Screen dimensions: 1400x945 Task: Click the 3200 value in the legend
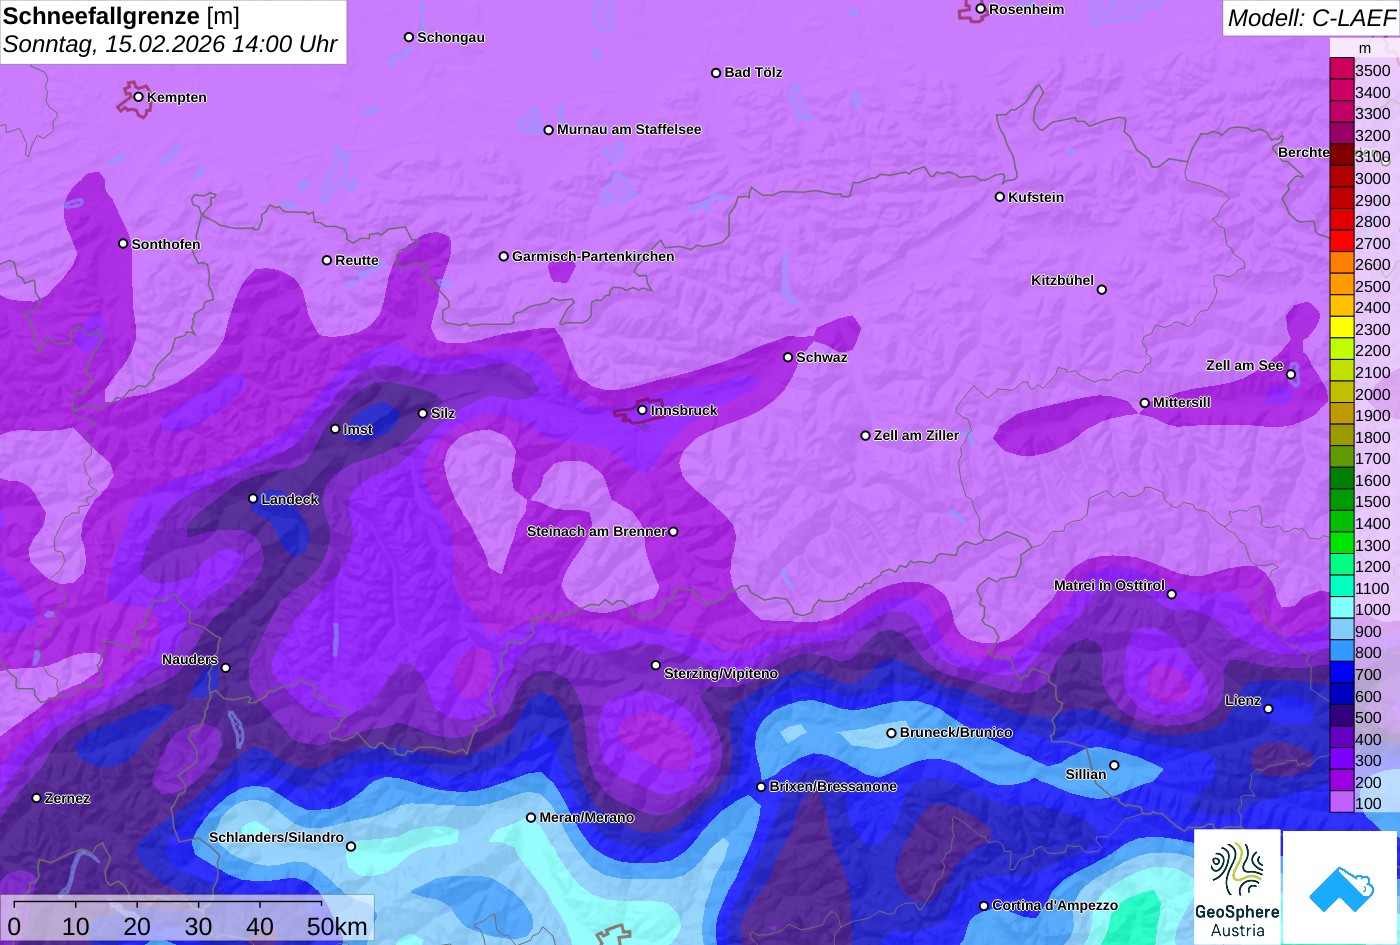pos(1373,135)
